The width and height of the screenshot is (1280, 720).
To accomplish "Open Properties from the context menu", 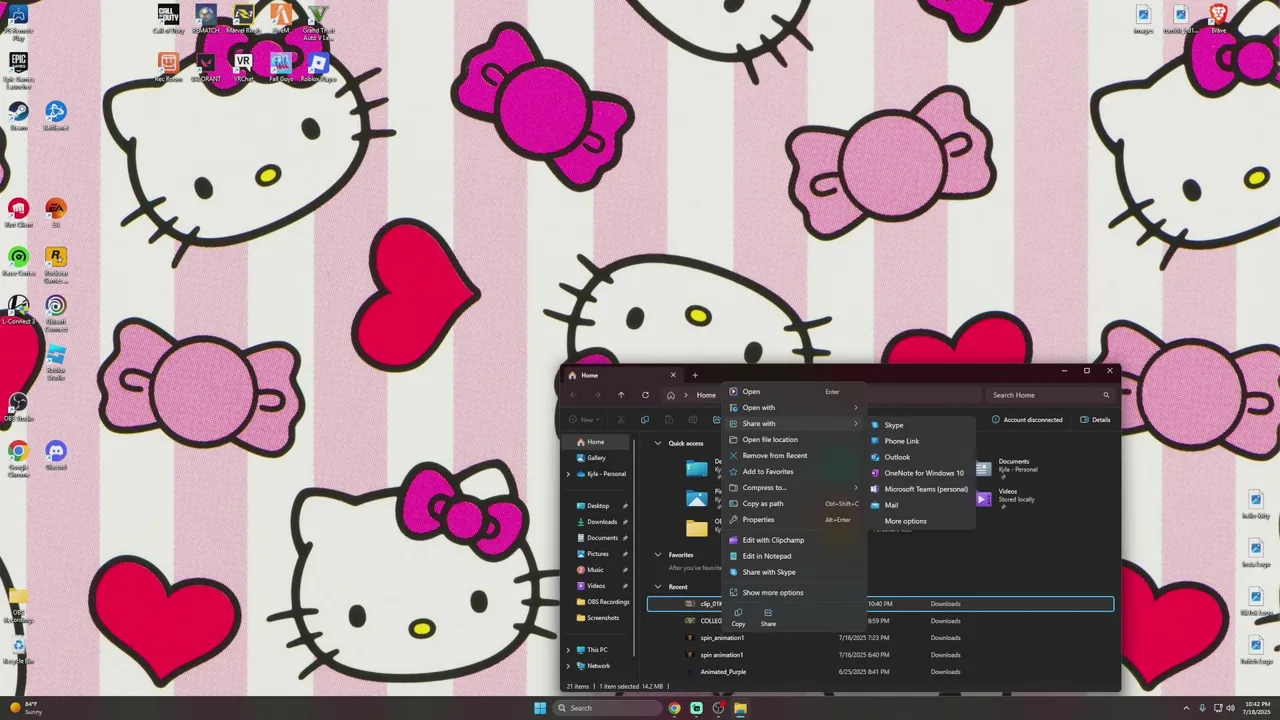I will point(794,519).
